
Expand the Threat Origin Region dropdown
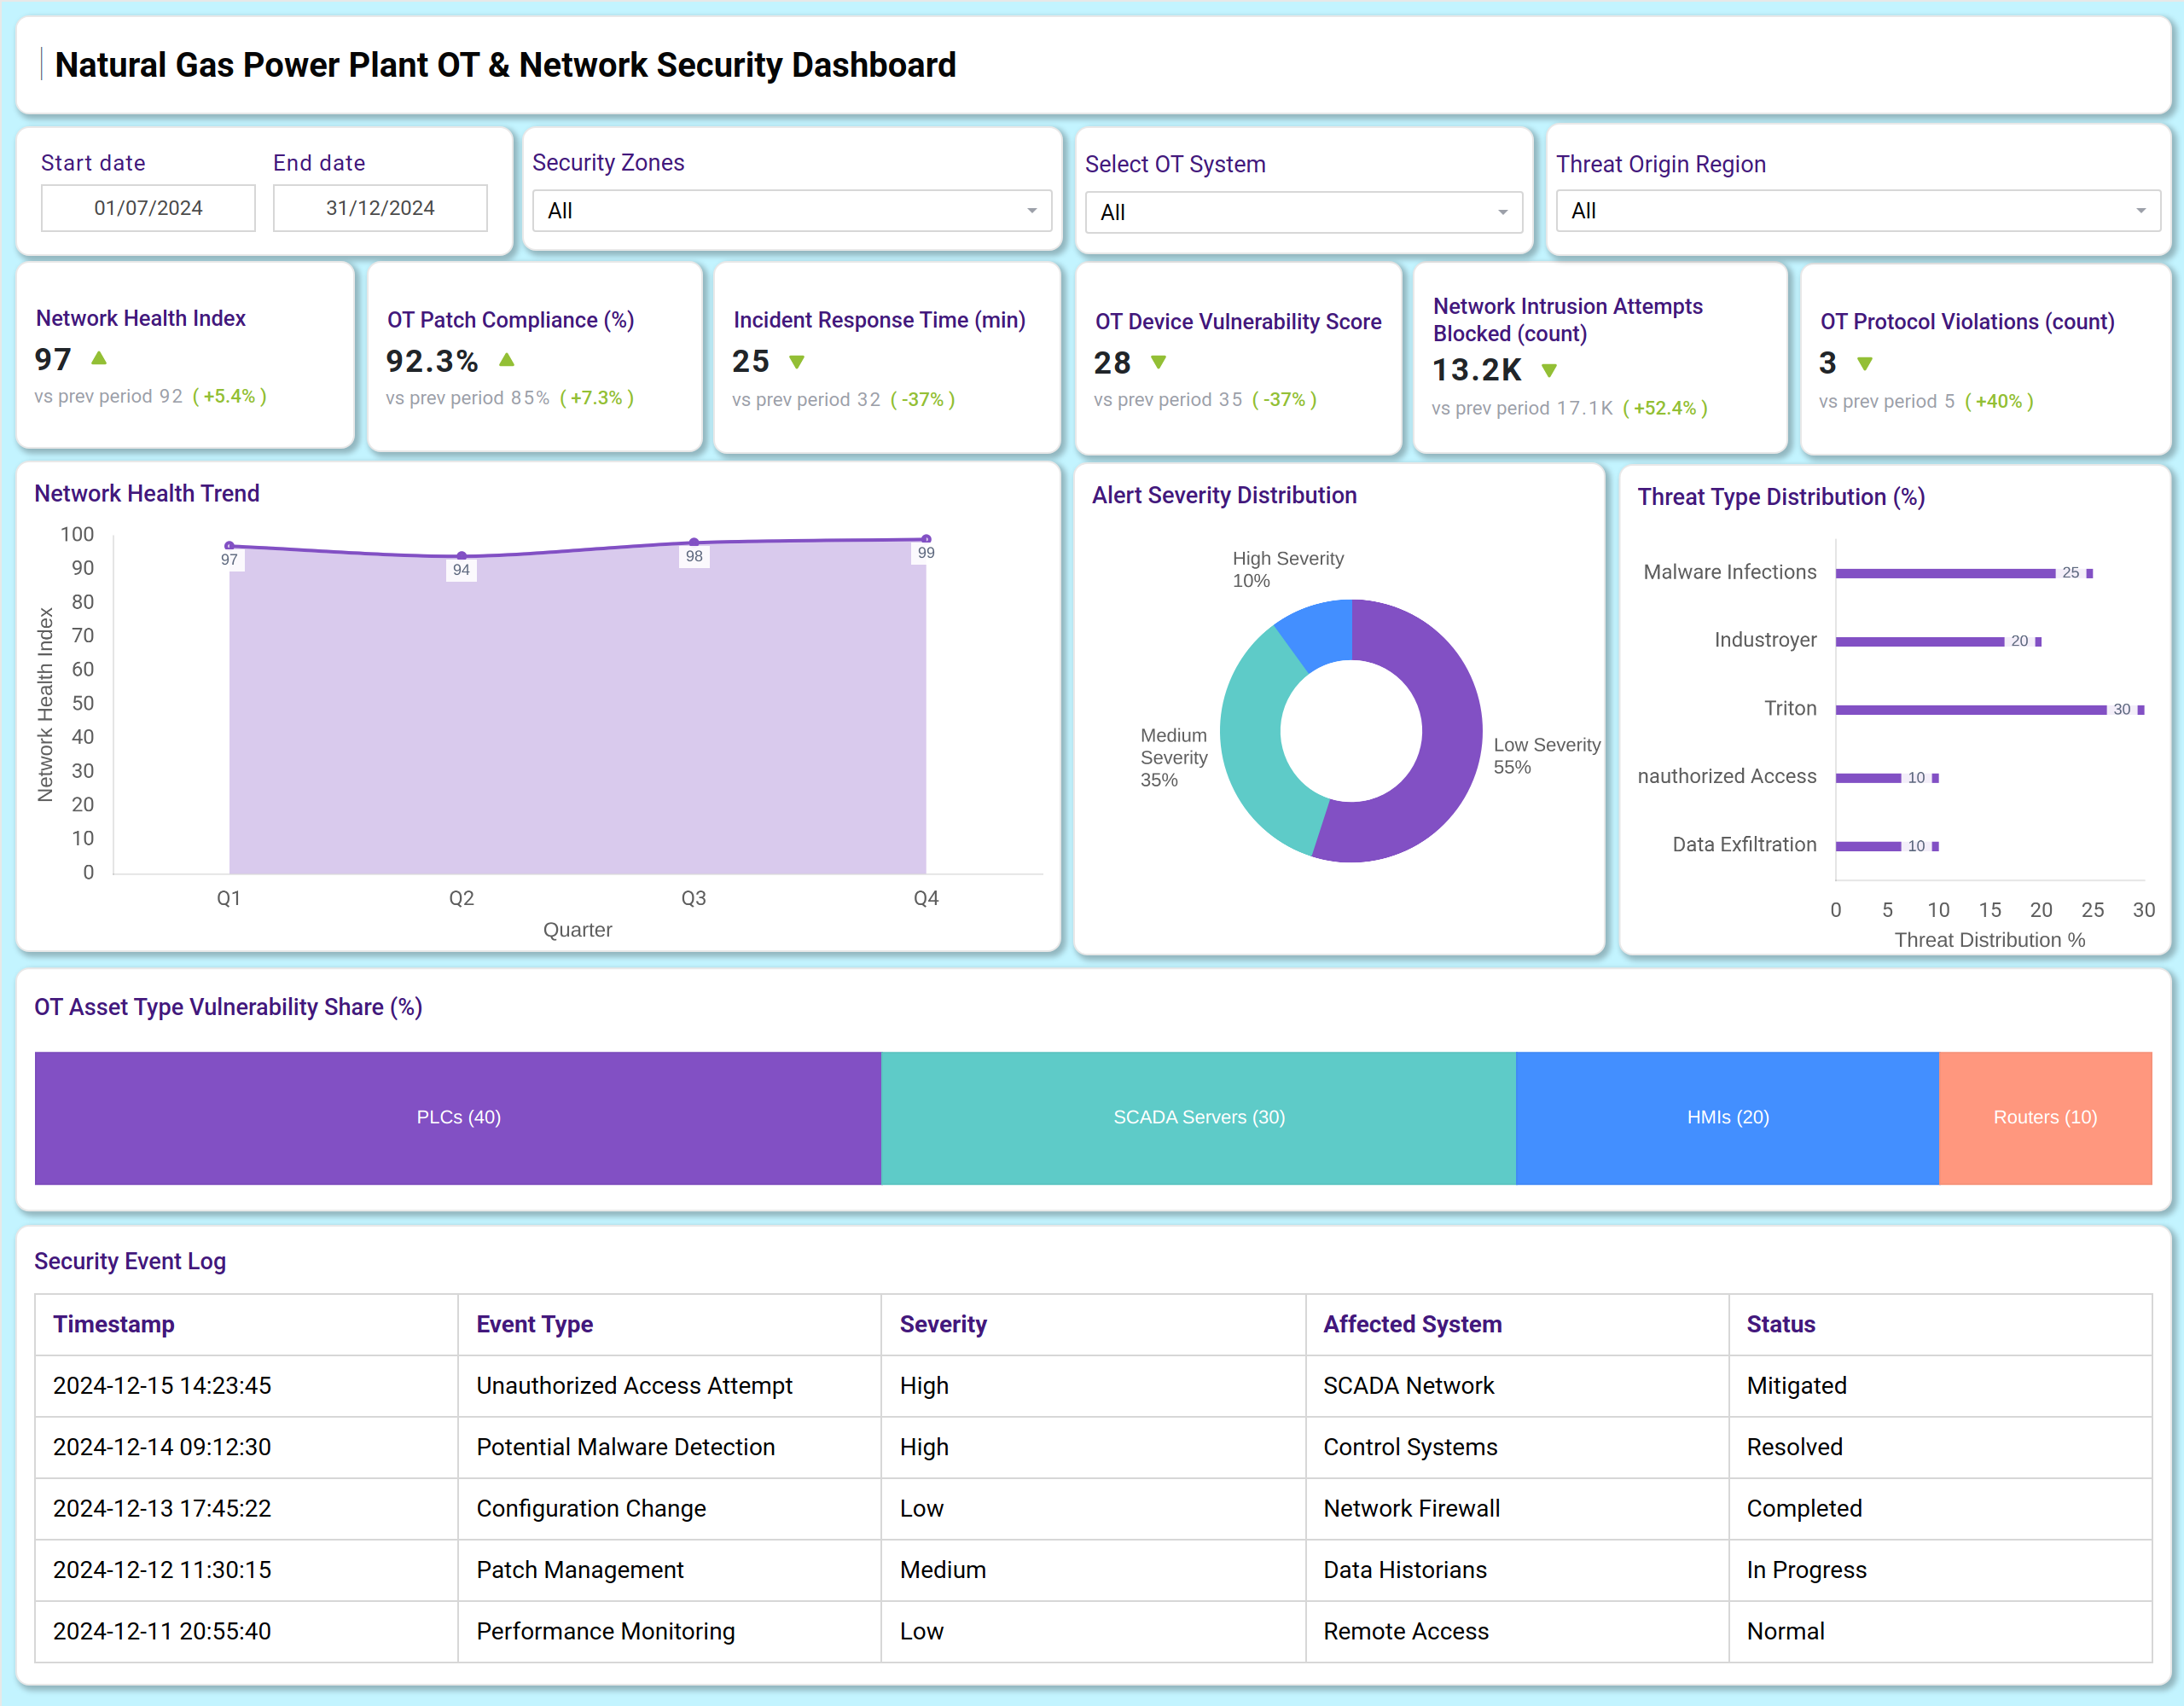(x=1858, y=211)
